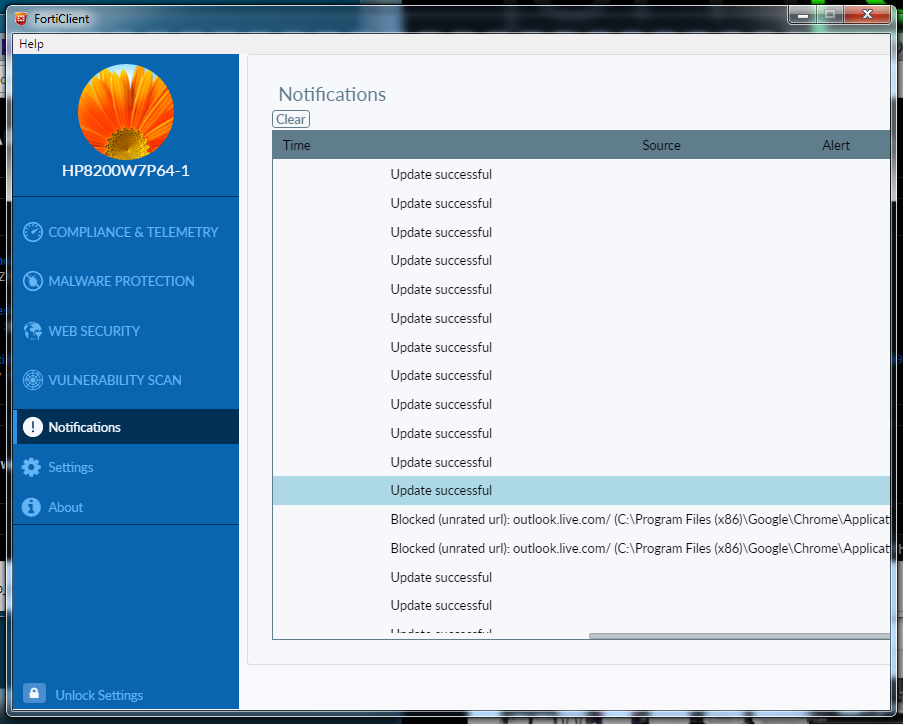Click the Compliance & Telemetry gauge icon
Viewport: 904px width, 726px height.
33,232
